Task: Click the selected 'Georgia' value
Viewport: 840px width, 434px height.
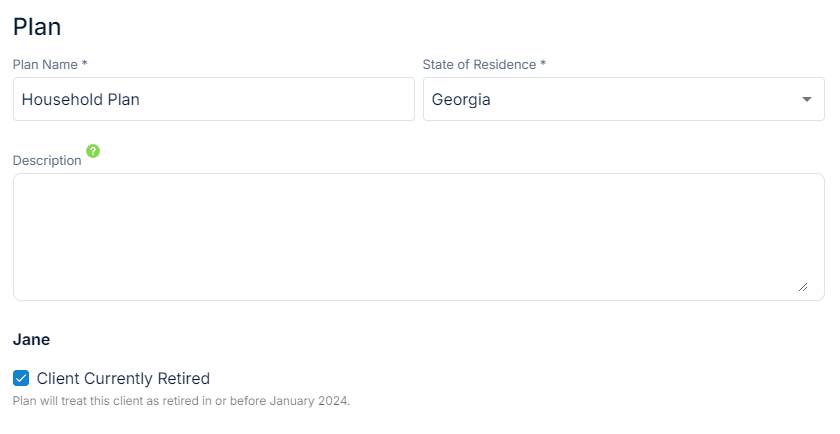Action: [x=461, y=100]
